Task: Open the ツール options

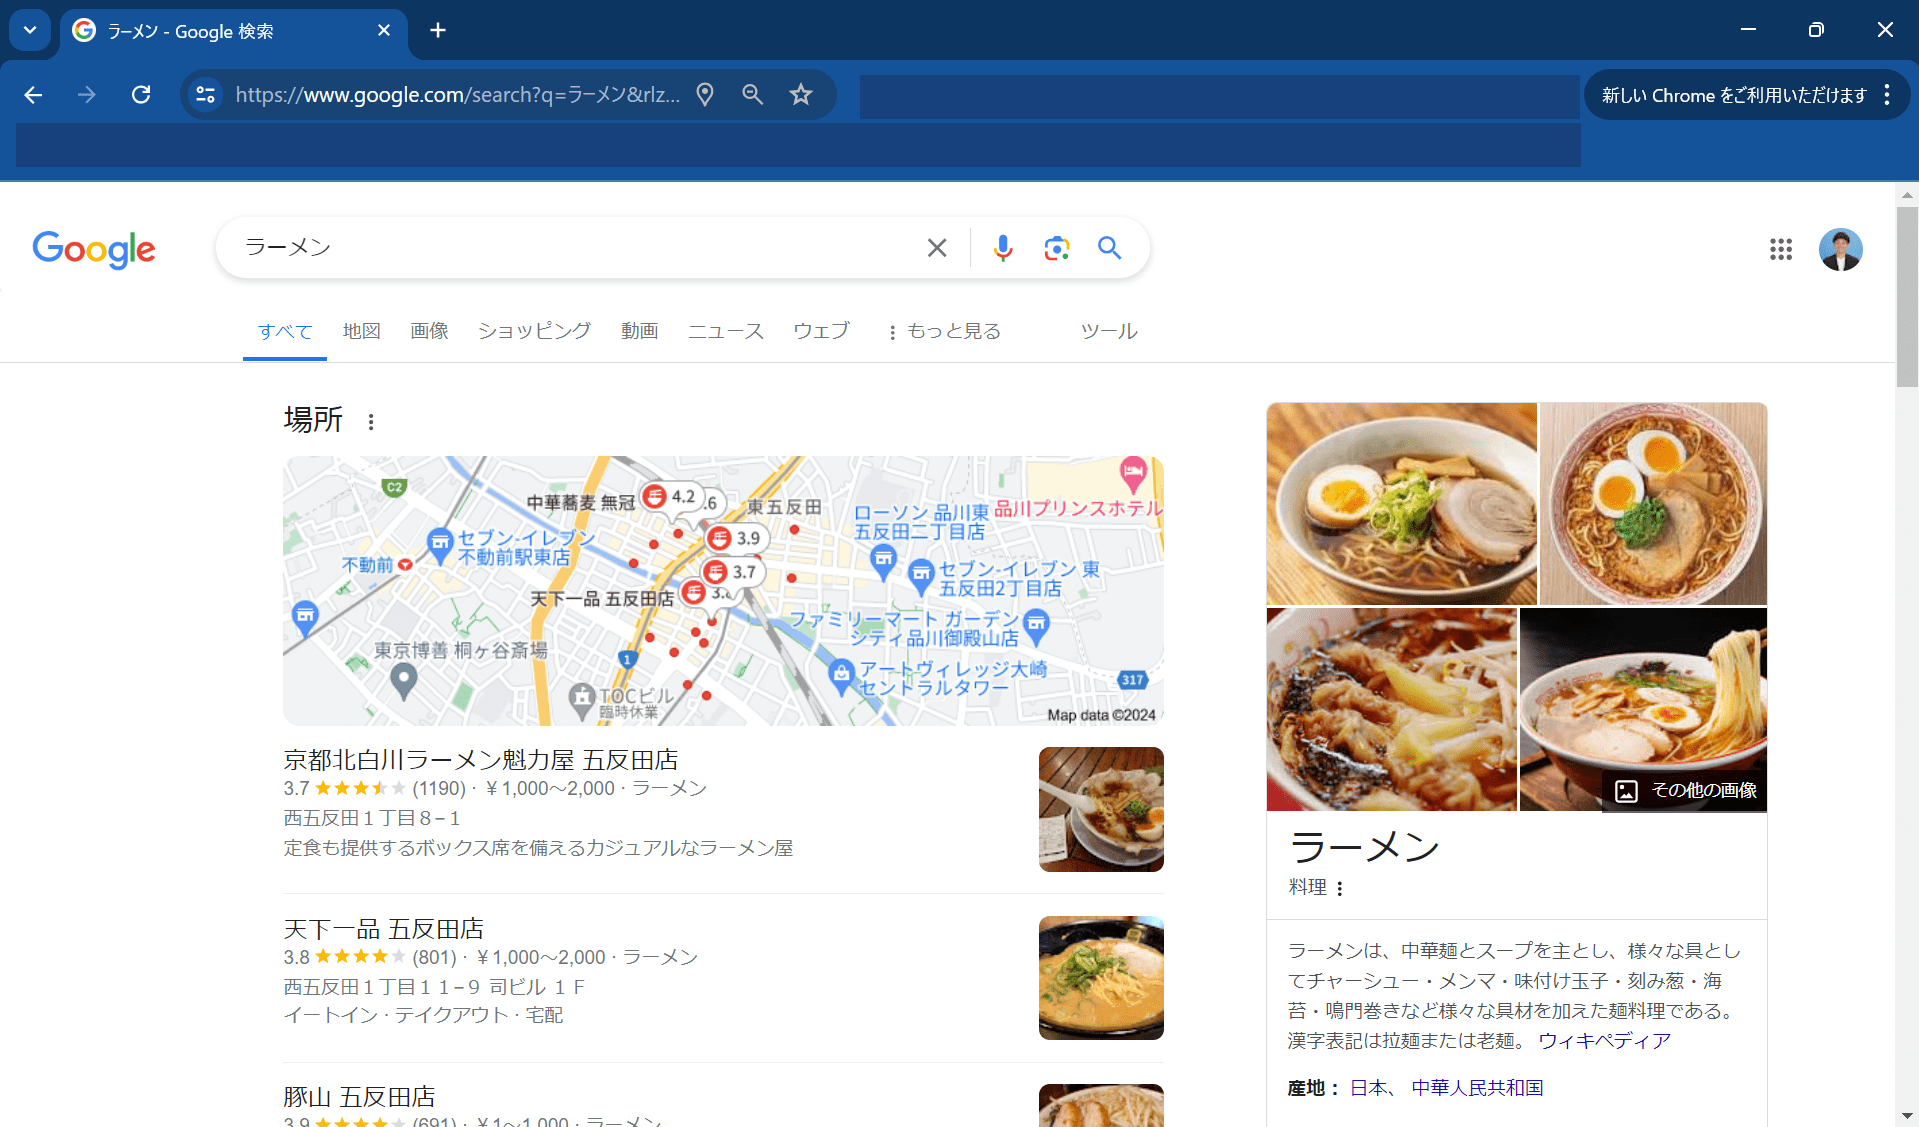Action: [x=1109, y=331]
